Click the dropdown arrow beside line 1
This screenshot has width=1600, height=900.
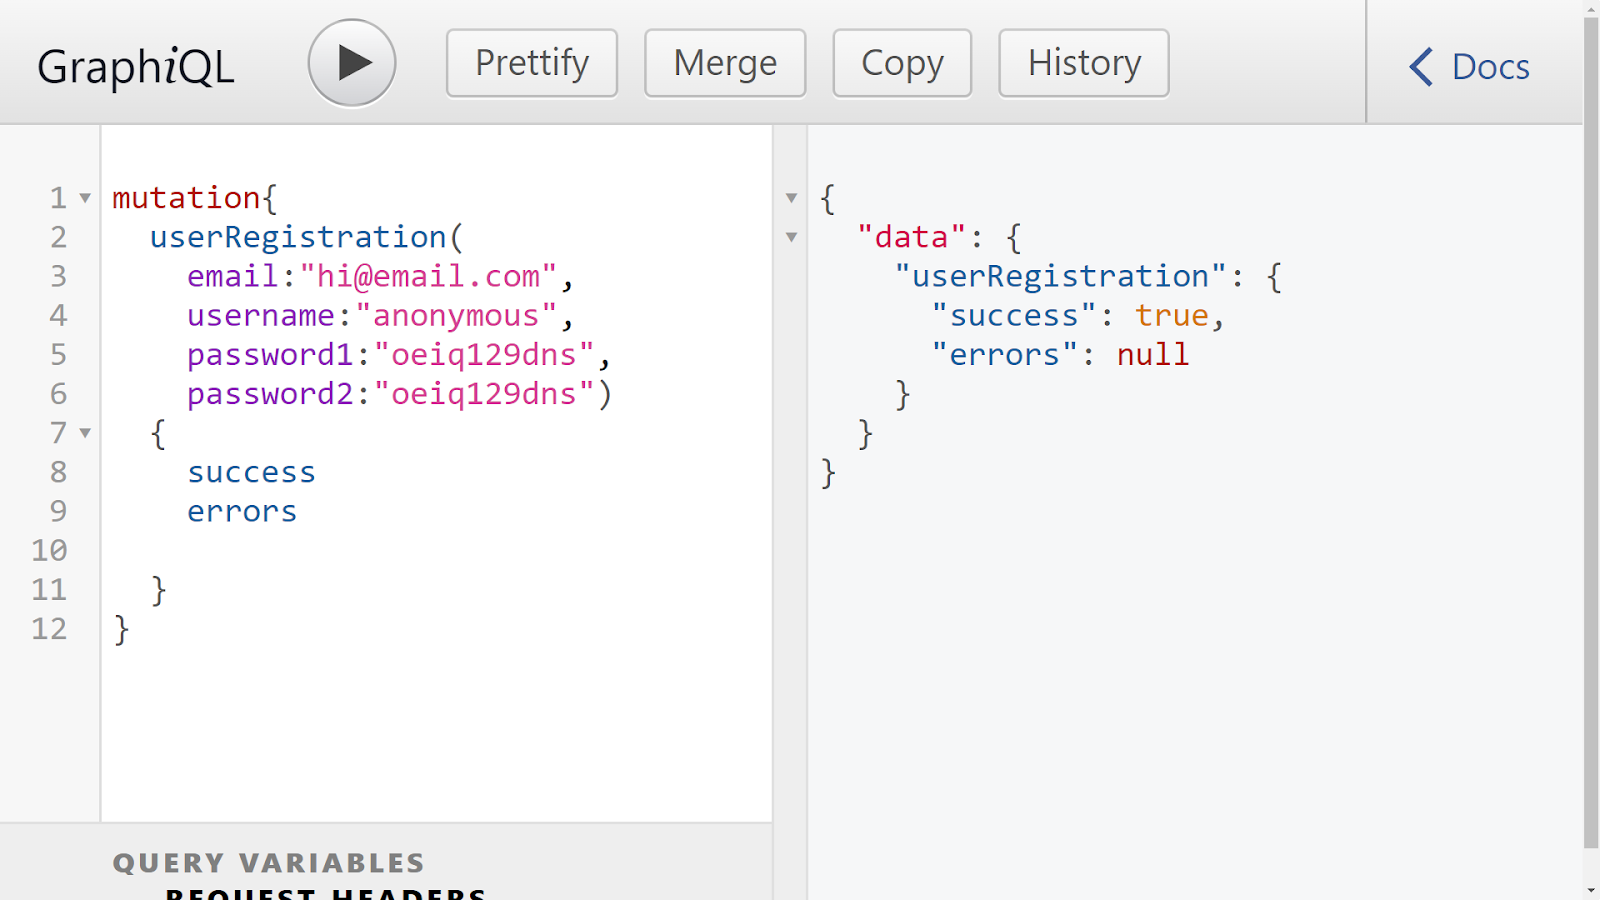85,198
